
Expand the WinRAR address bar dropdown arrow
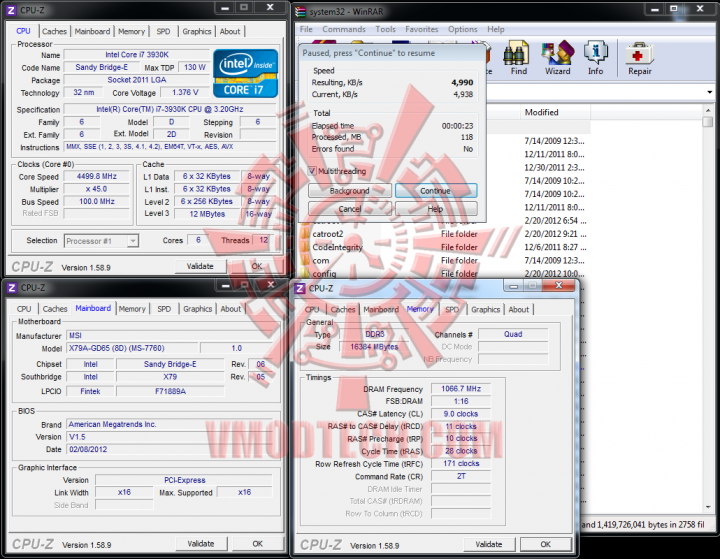[x=709, y=92]
